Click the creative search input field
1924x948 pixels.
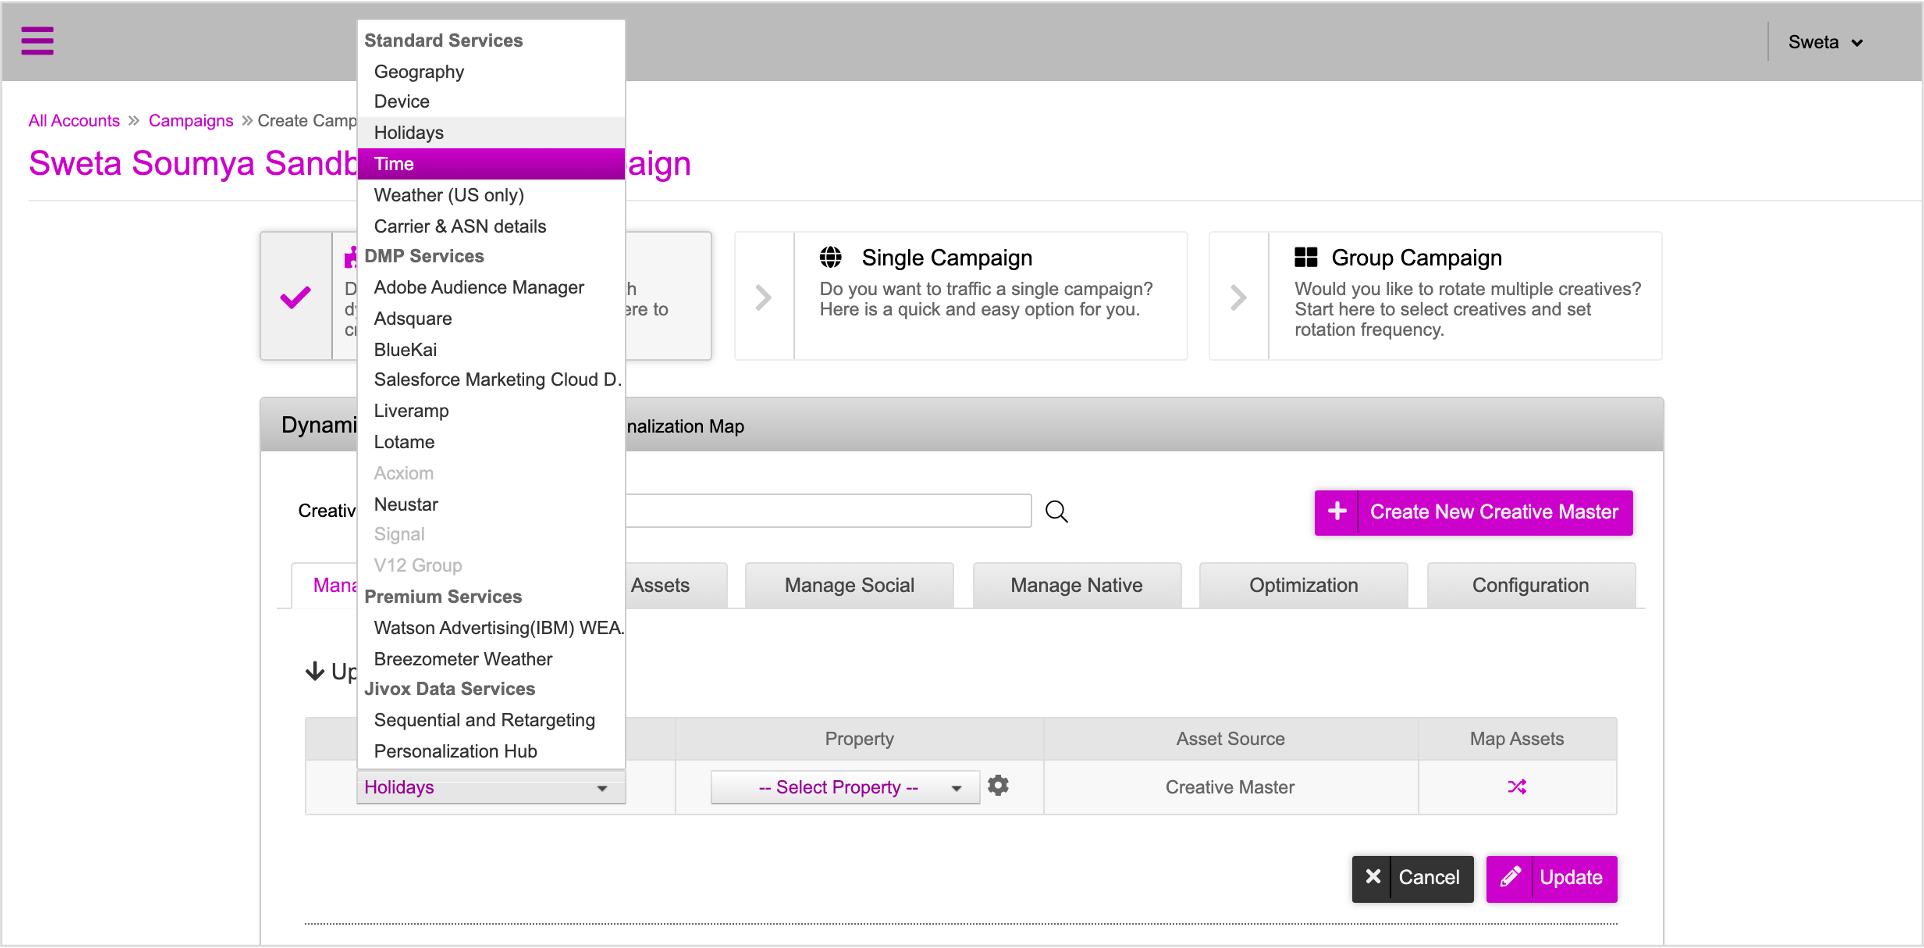point(828,511)
